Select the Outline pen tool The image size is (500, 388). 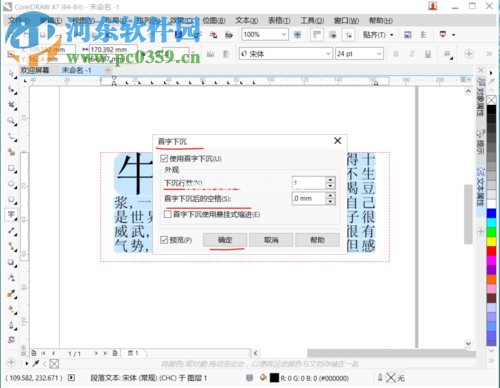[x=12, y=325]
